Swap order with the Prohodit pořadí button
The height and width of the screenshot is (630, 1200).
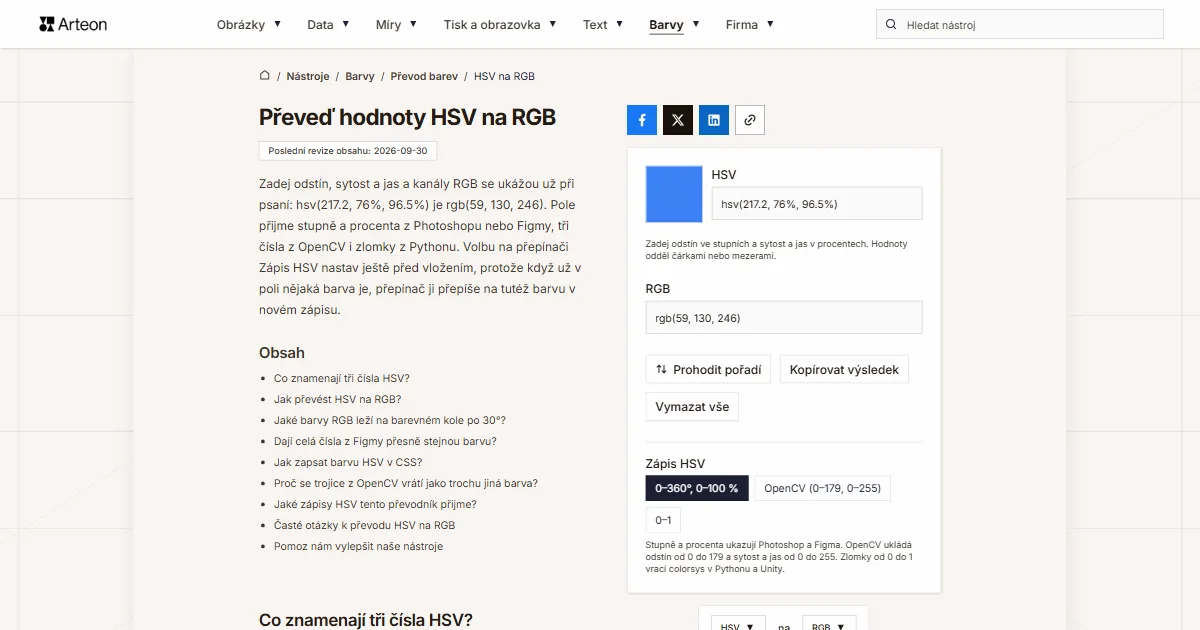coord(708,369)
